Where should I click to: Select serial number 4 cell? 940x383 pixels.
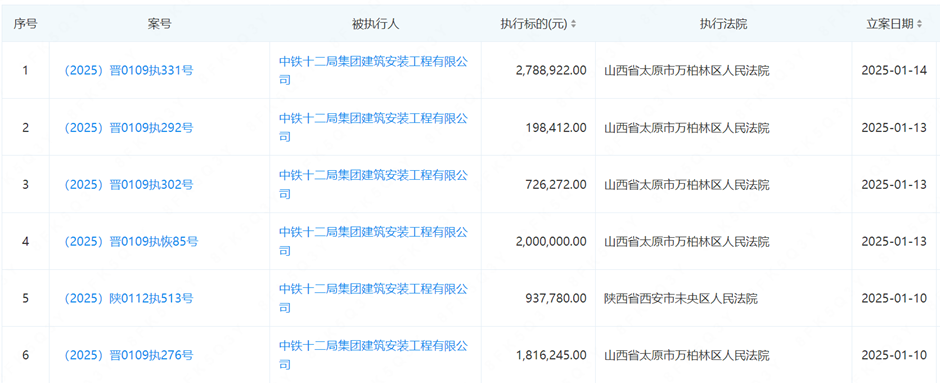25,242
